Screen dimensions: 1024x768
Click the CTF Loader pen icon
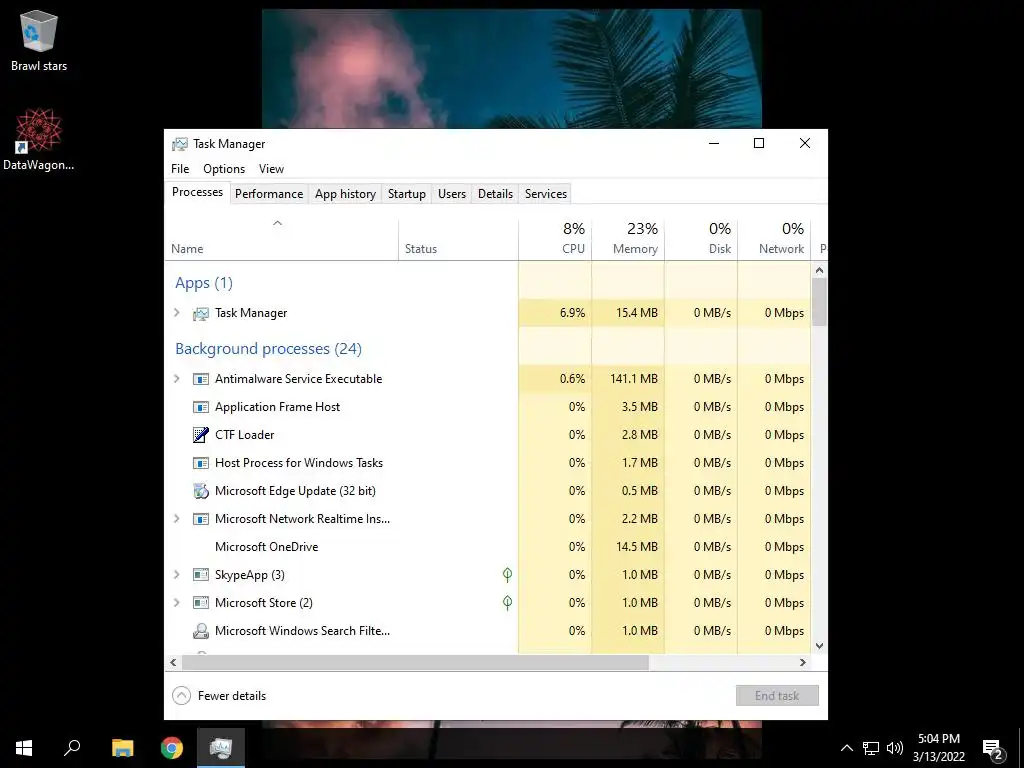200,435
